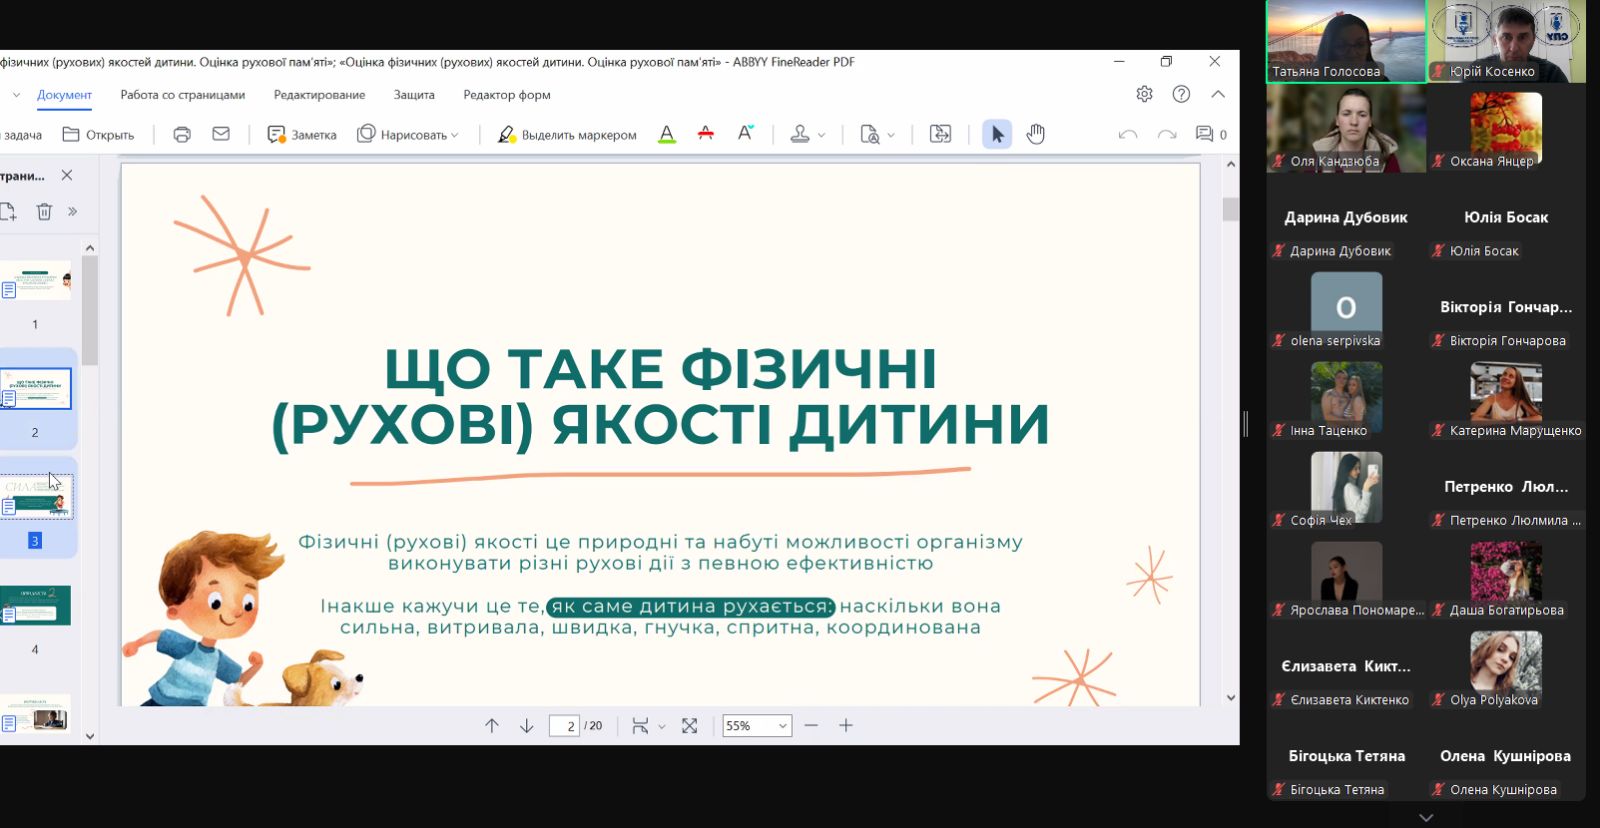Click the Print icon in toolbar
Image resolution: width=1600 pixels, height=828 pixels.
click(182, 134)
